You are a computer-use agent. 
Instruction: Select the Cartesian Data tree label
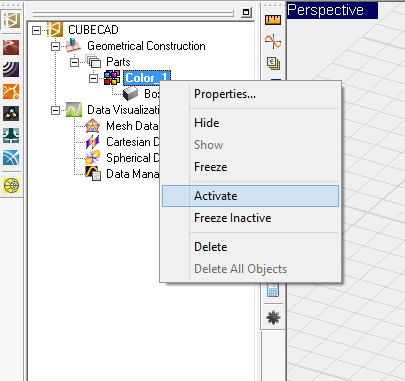coord(132,142)
